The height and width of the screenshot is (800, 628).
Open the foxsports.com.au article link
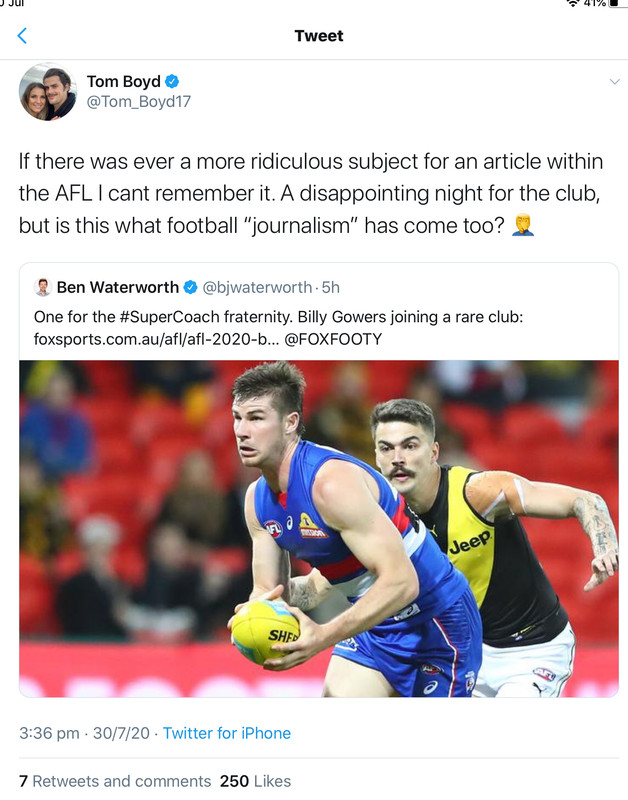tap(156, 339)
